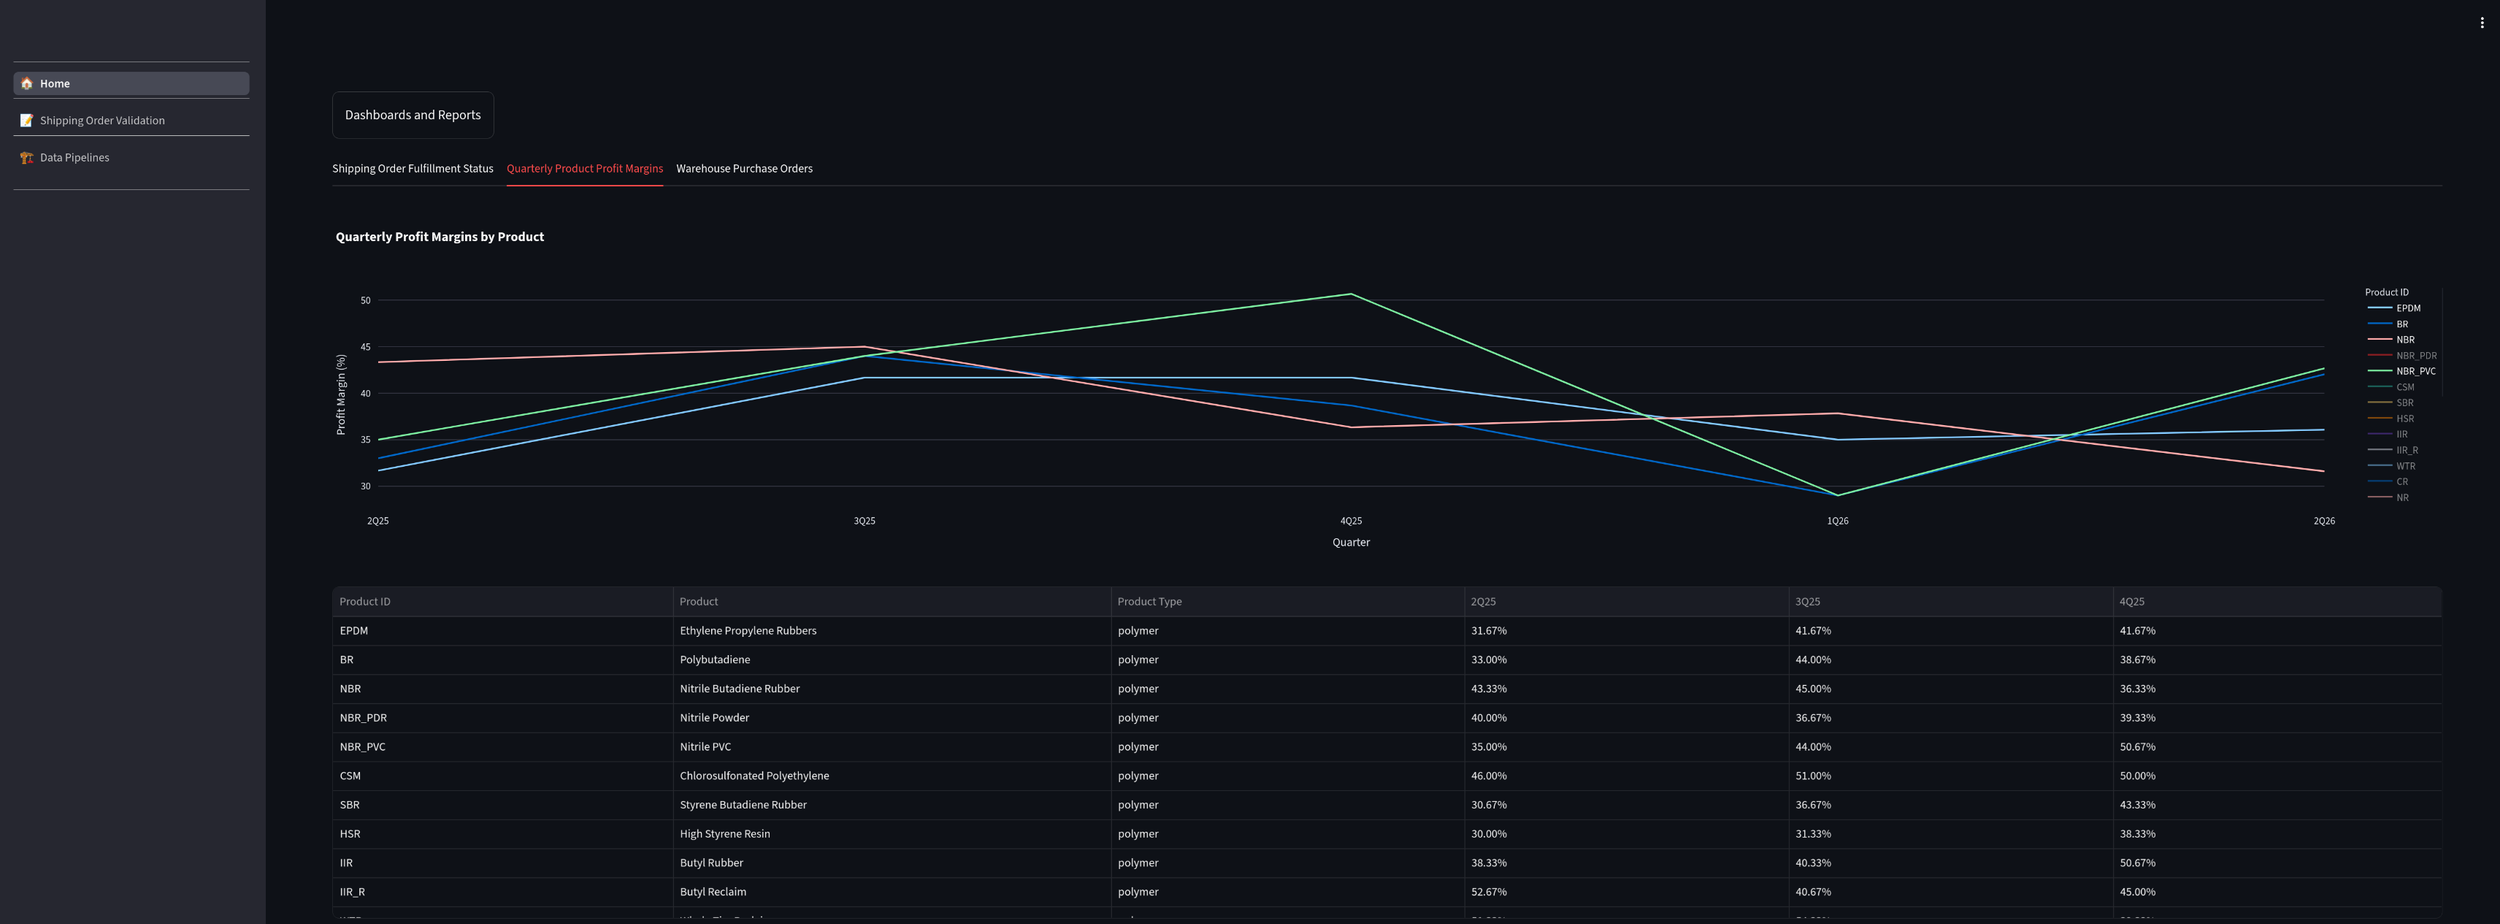Open Shipping Order Validation page
The height and width of the screenshot is (924, 2500).
(x=131, y=120)
